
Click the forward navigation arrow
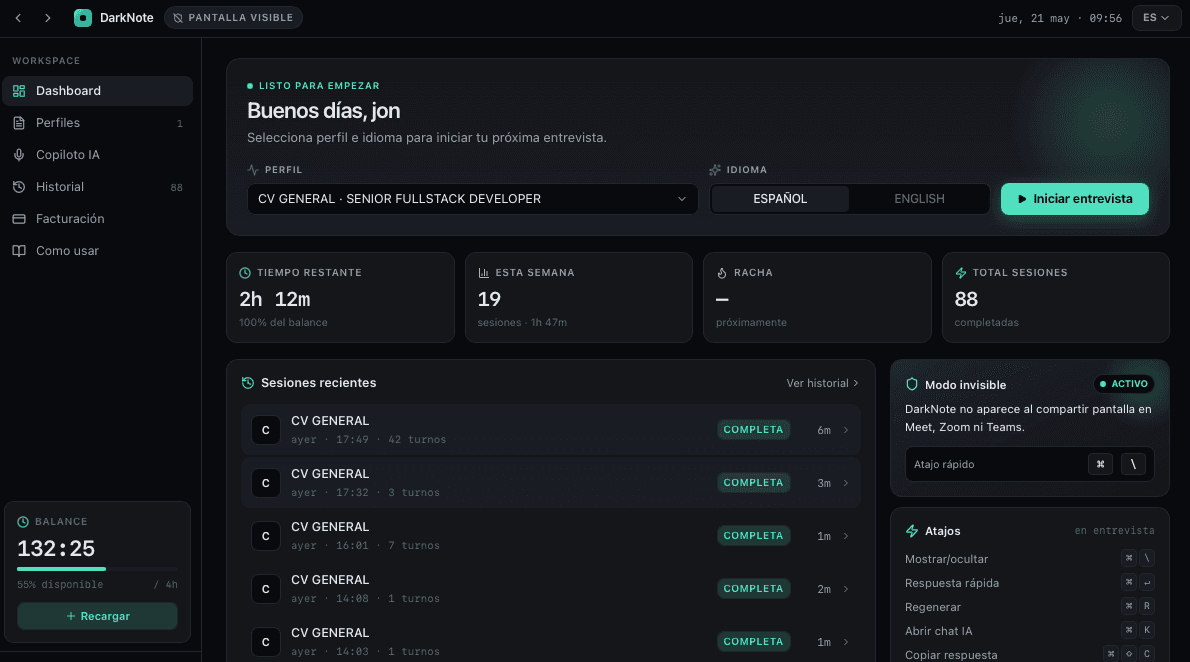tap(48, 17)
